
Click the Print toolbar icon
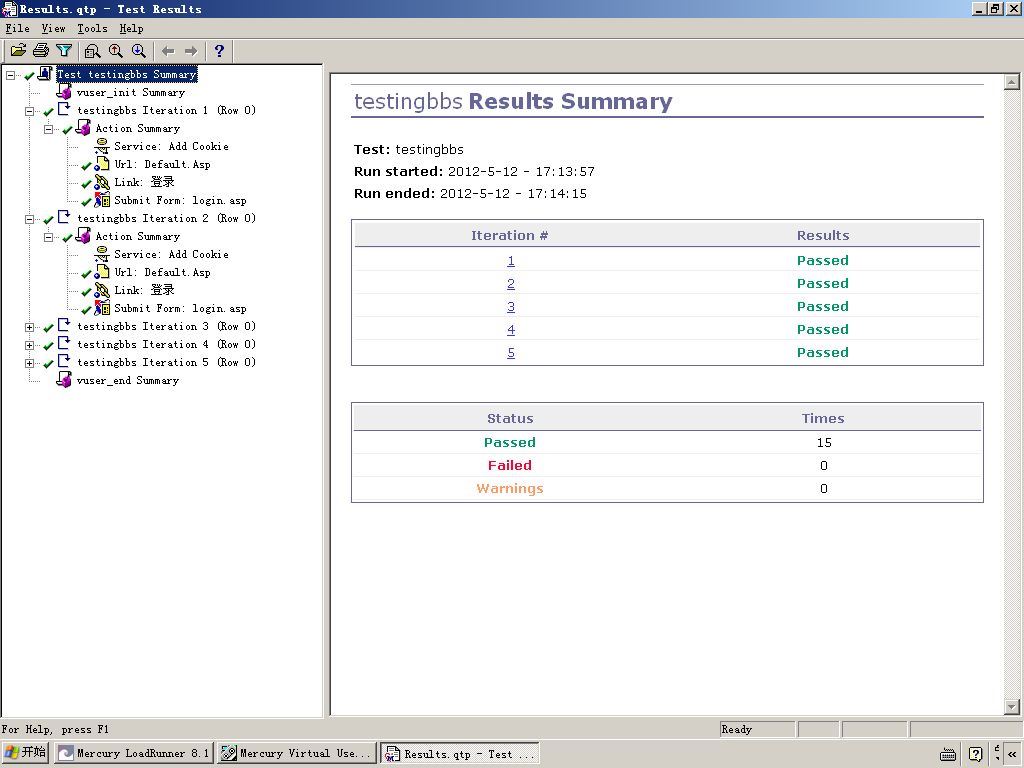pyautogui.click(x=41, y=50)
